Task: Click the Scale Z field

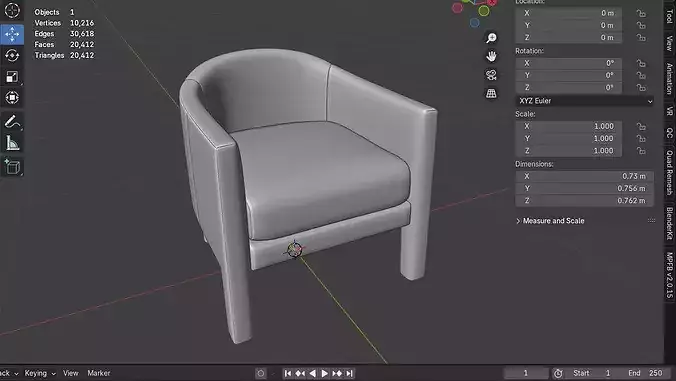Action: point(569,151)
